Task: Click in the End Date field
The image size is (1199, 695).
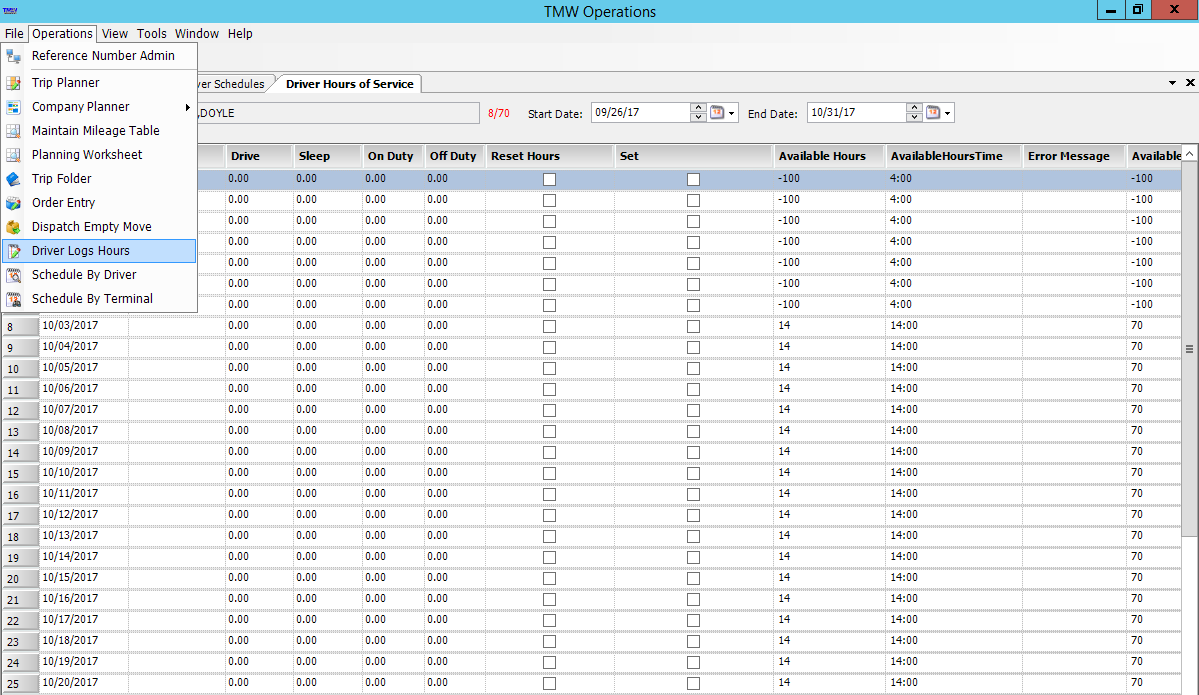Action: click(x=856, y=113)
